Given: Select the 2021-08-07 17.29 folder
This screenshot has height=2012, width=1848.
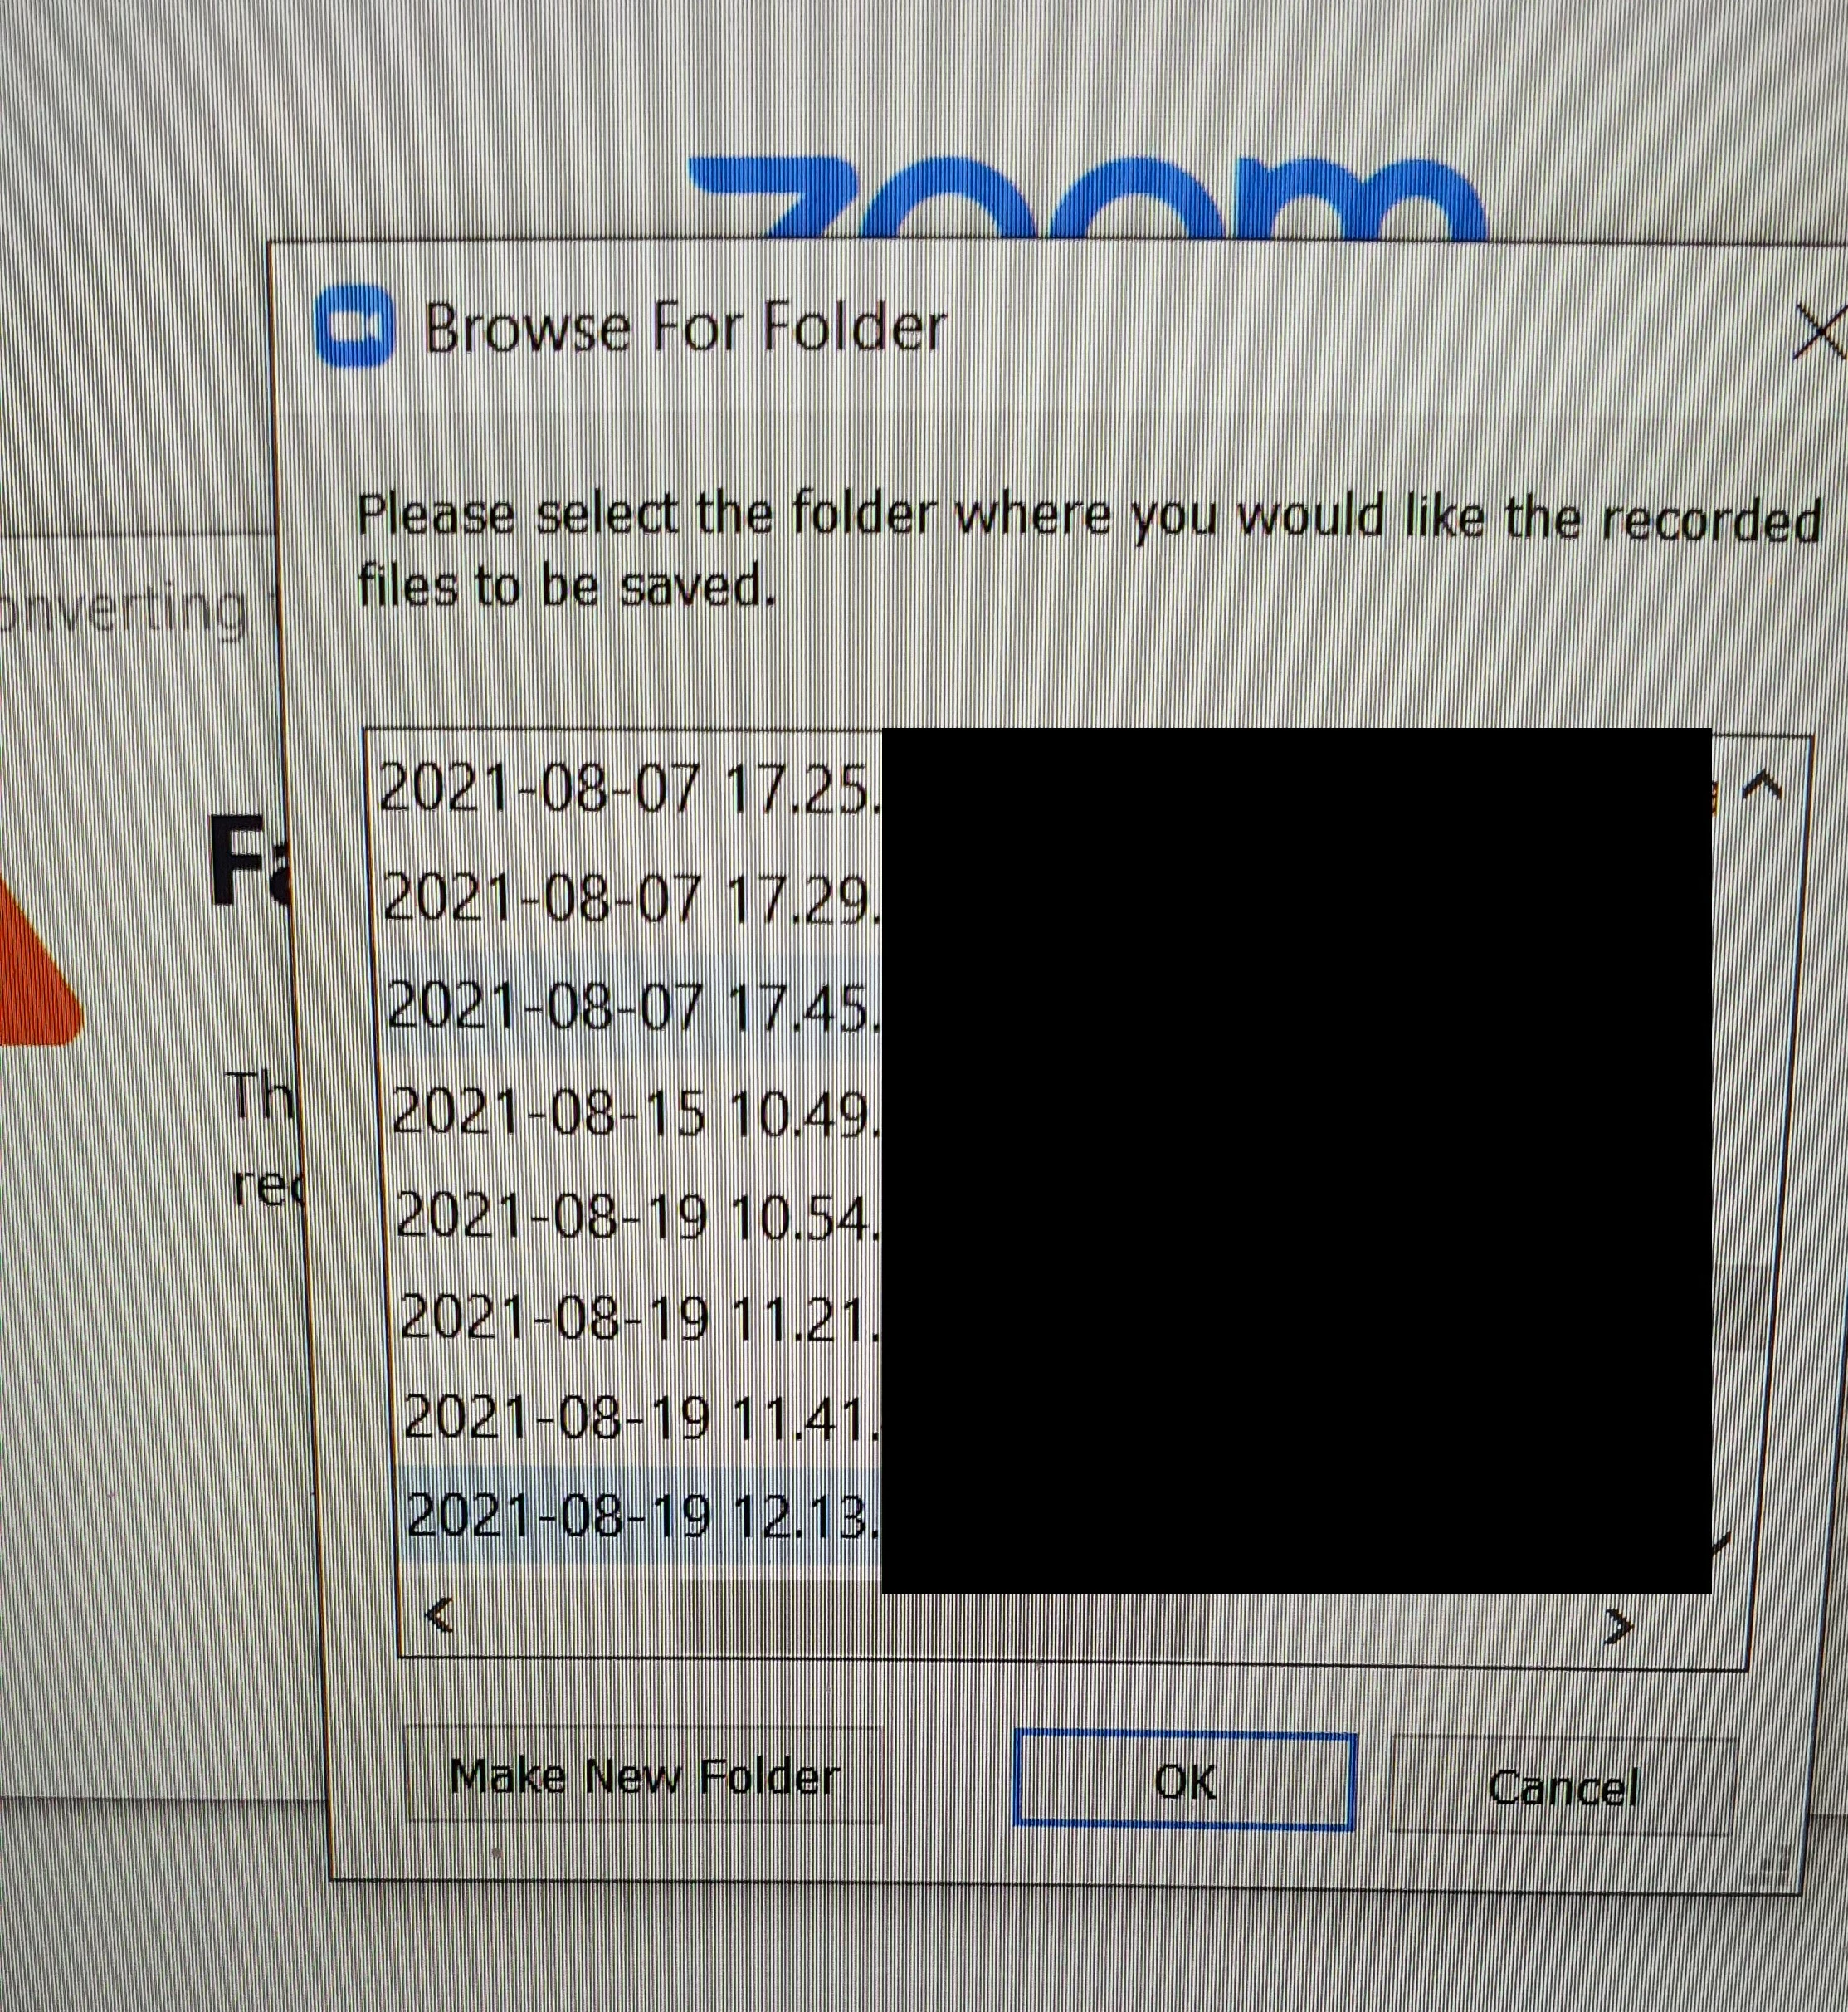Looking at the screenshot, I should tap(628, 899).
